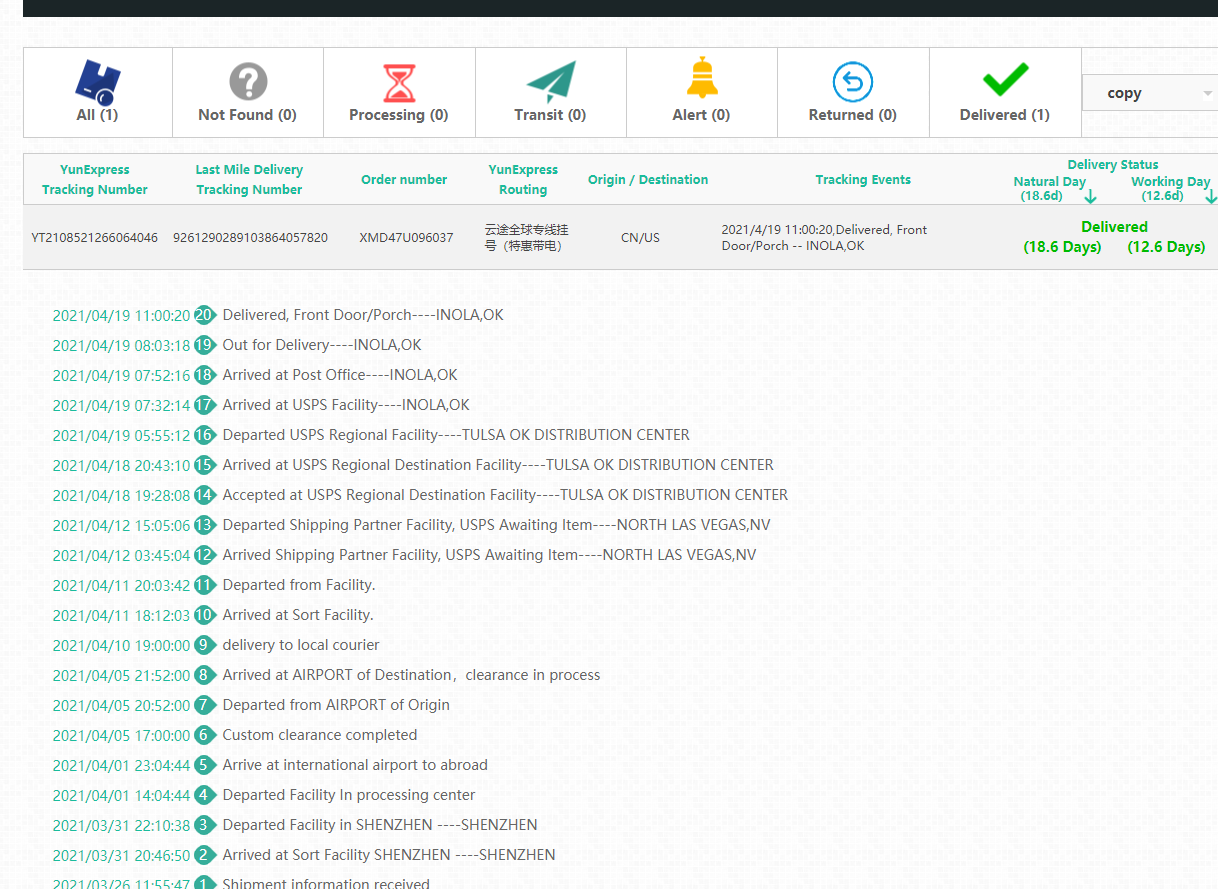The height and width of the screenshot is (889, 1218).
Task: Sort by Working Day arrow
Action: [x=1211, y=196]
